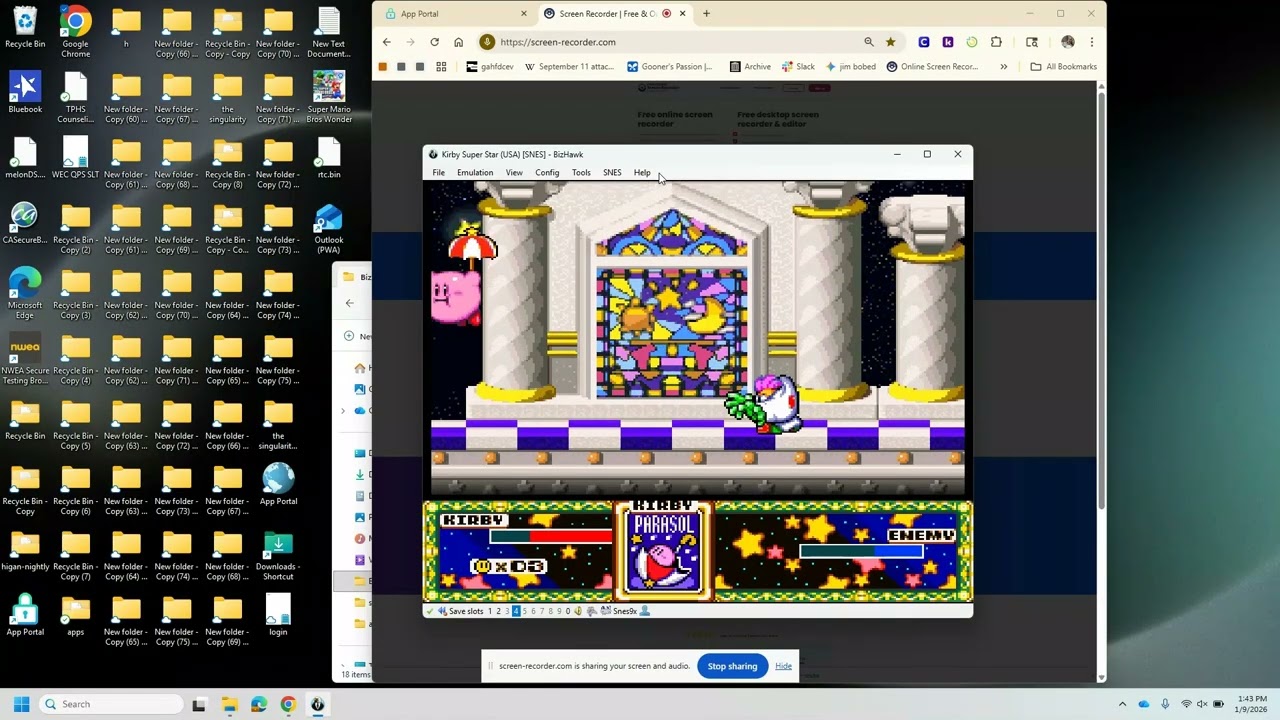
Task: Open BizHawk from the taskbar
Action: click(317, 704)
